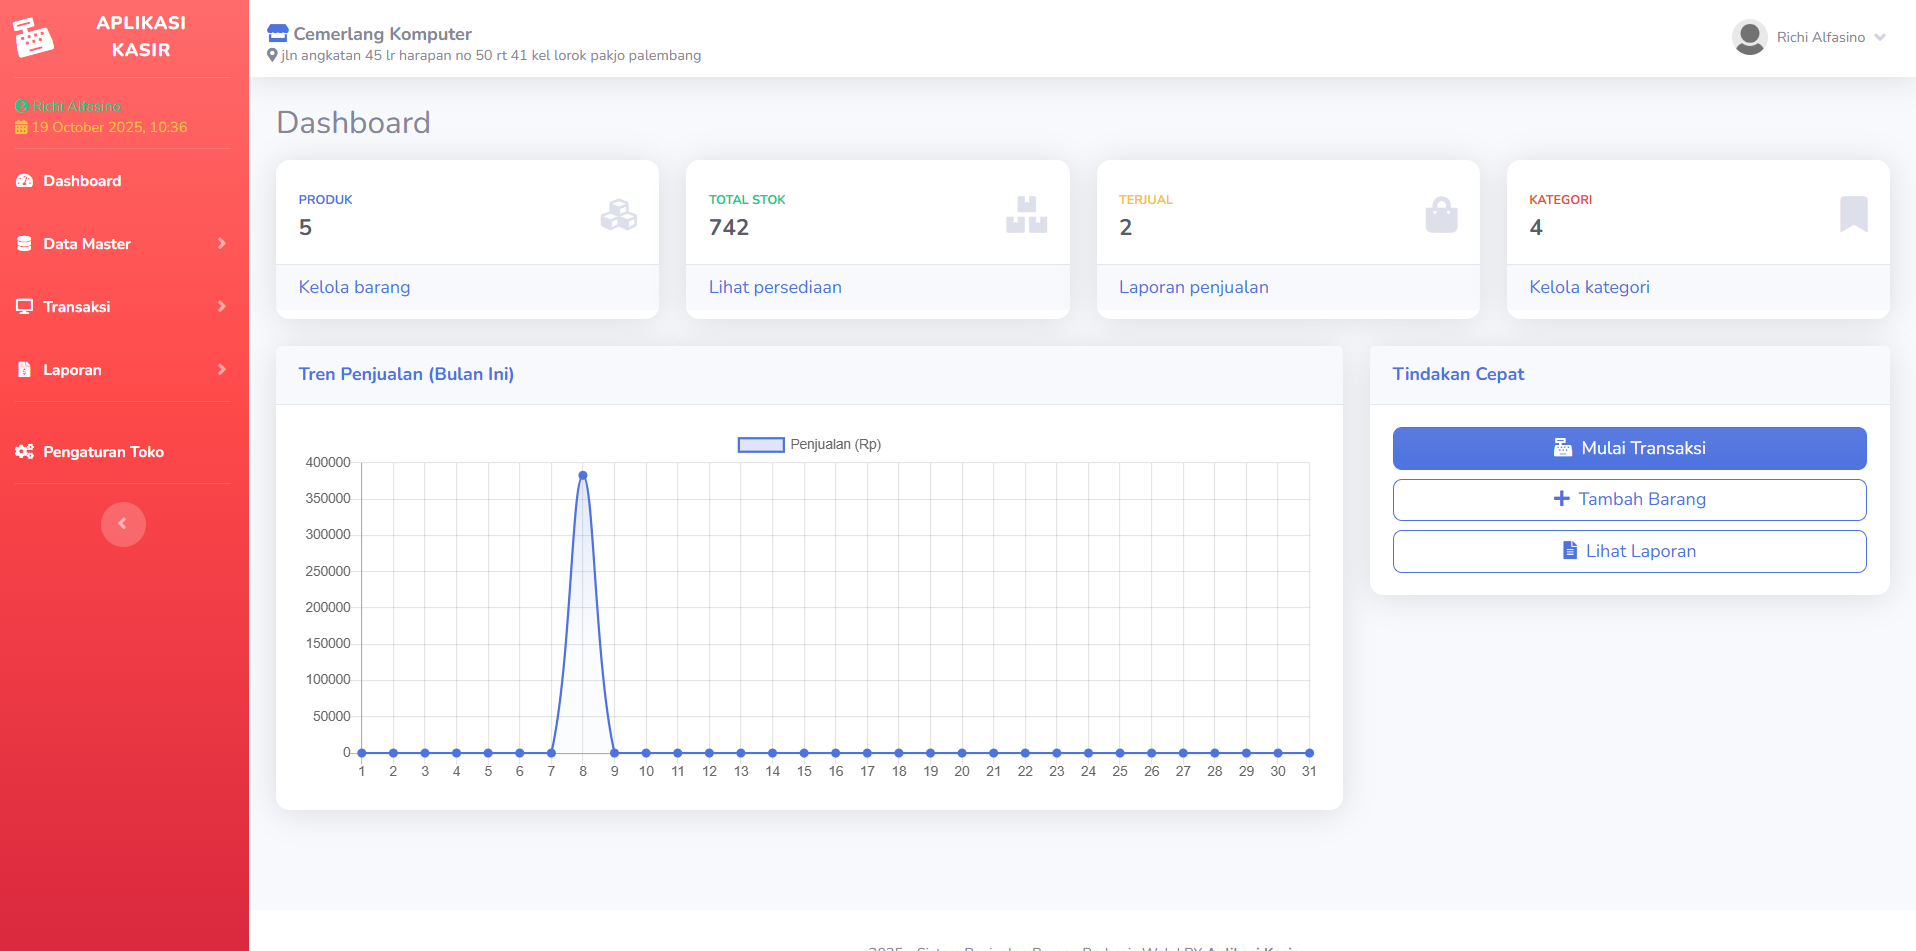1916x951 pixels.
Task: Click the store icon beside Cemerlang Komputer
Action: tap(278, 34)
